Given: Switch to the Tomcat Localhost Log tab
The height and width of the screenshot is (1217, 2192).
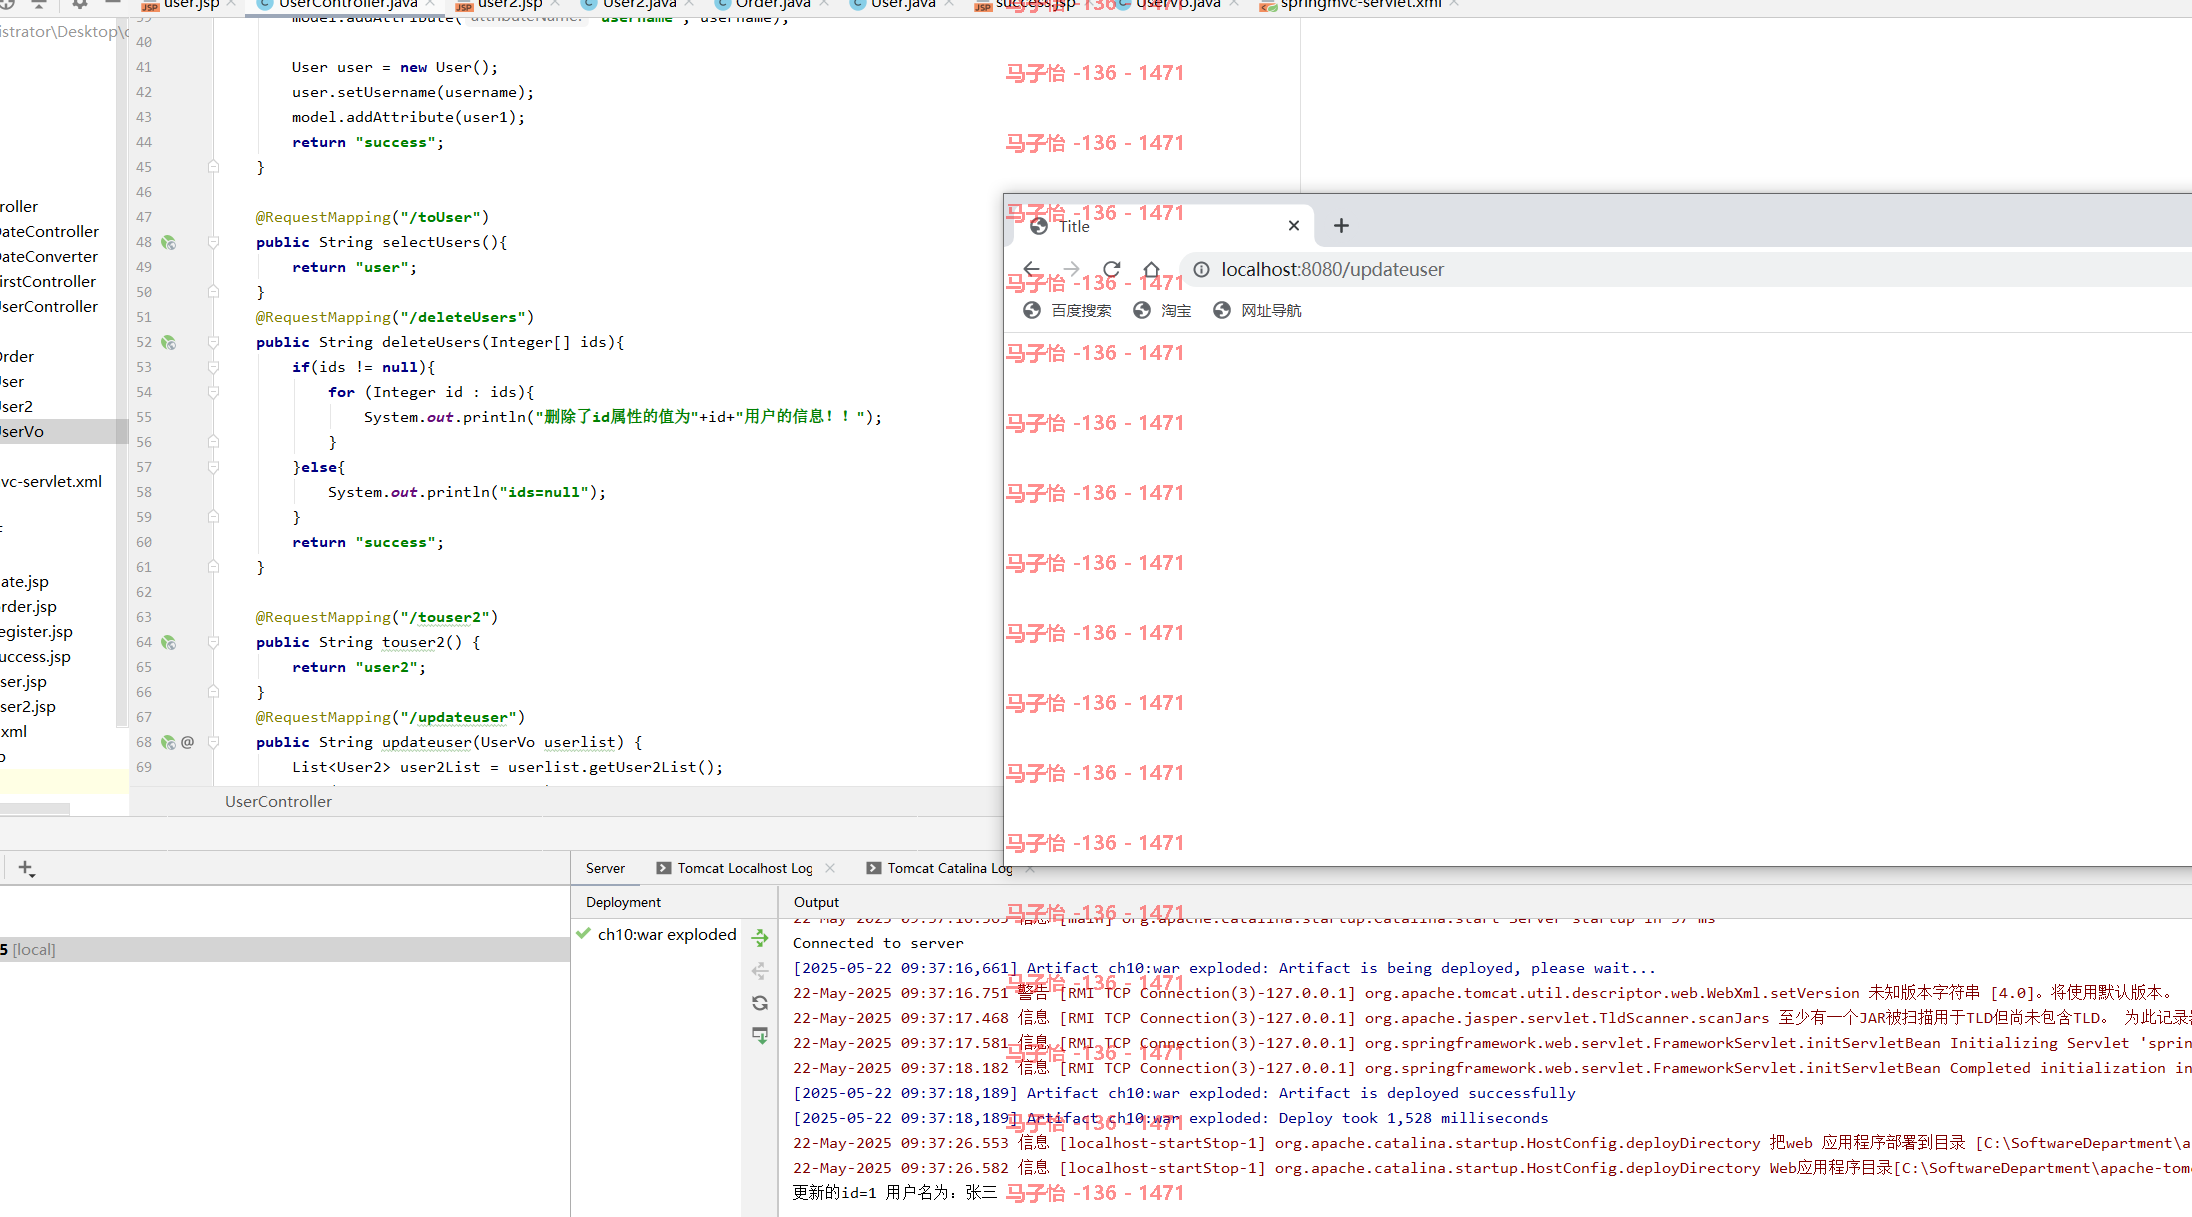Looking at the screenshot, I should (x=744, y=868).
